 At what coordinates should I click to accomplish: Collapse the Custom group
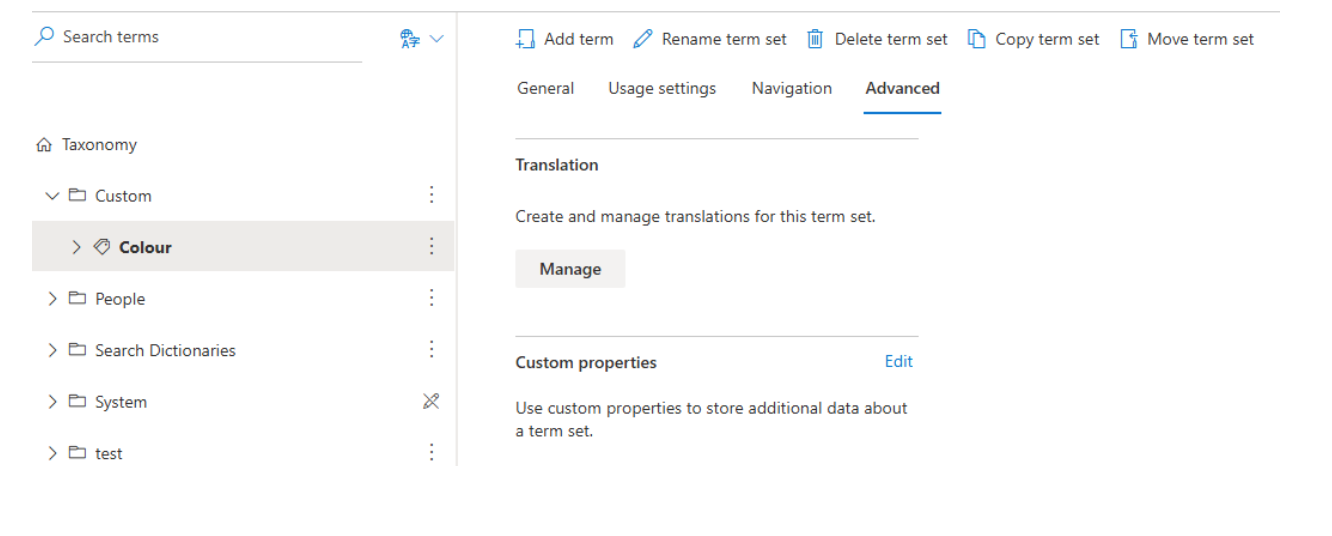point(52,196)
